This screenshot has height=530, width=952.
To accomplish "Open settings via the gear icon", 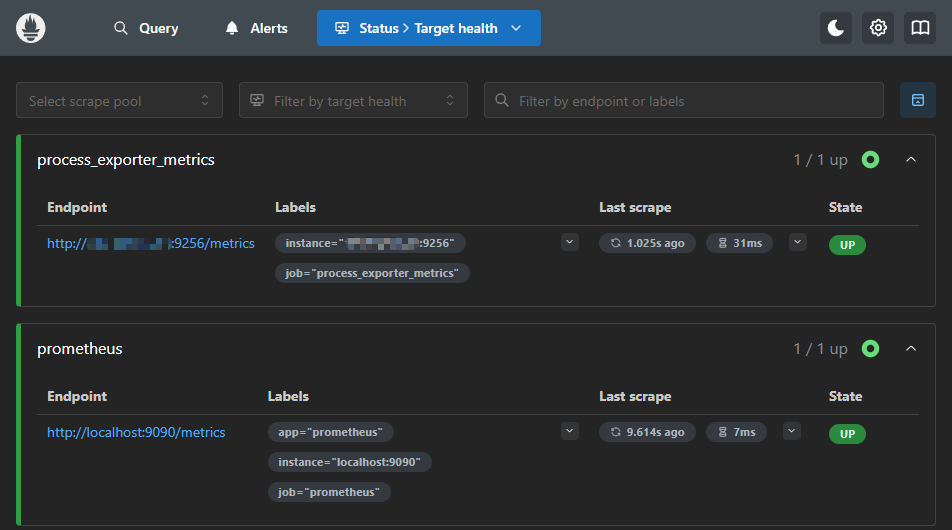I will tap(878, 28).
